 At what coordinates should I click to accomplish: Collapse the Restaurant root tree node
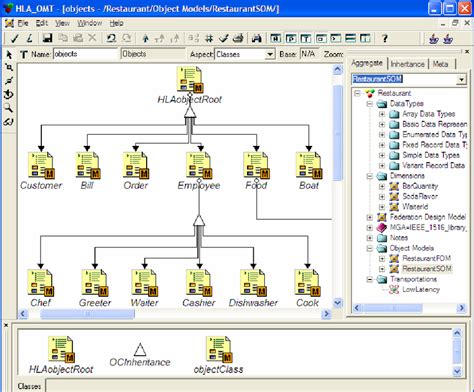(357, 93)
